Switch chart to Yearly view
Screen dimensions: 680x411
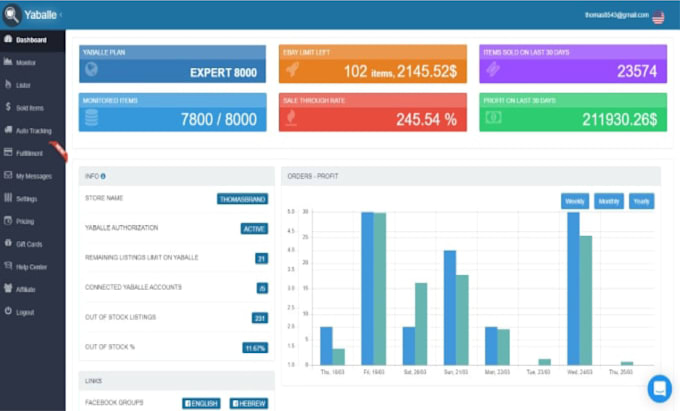(641, 201)
